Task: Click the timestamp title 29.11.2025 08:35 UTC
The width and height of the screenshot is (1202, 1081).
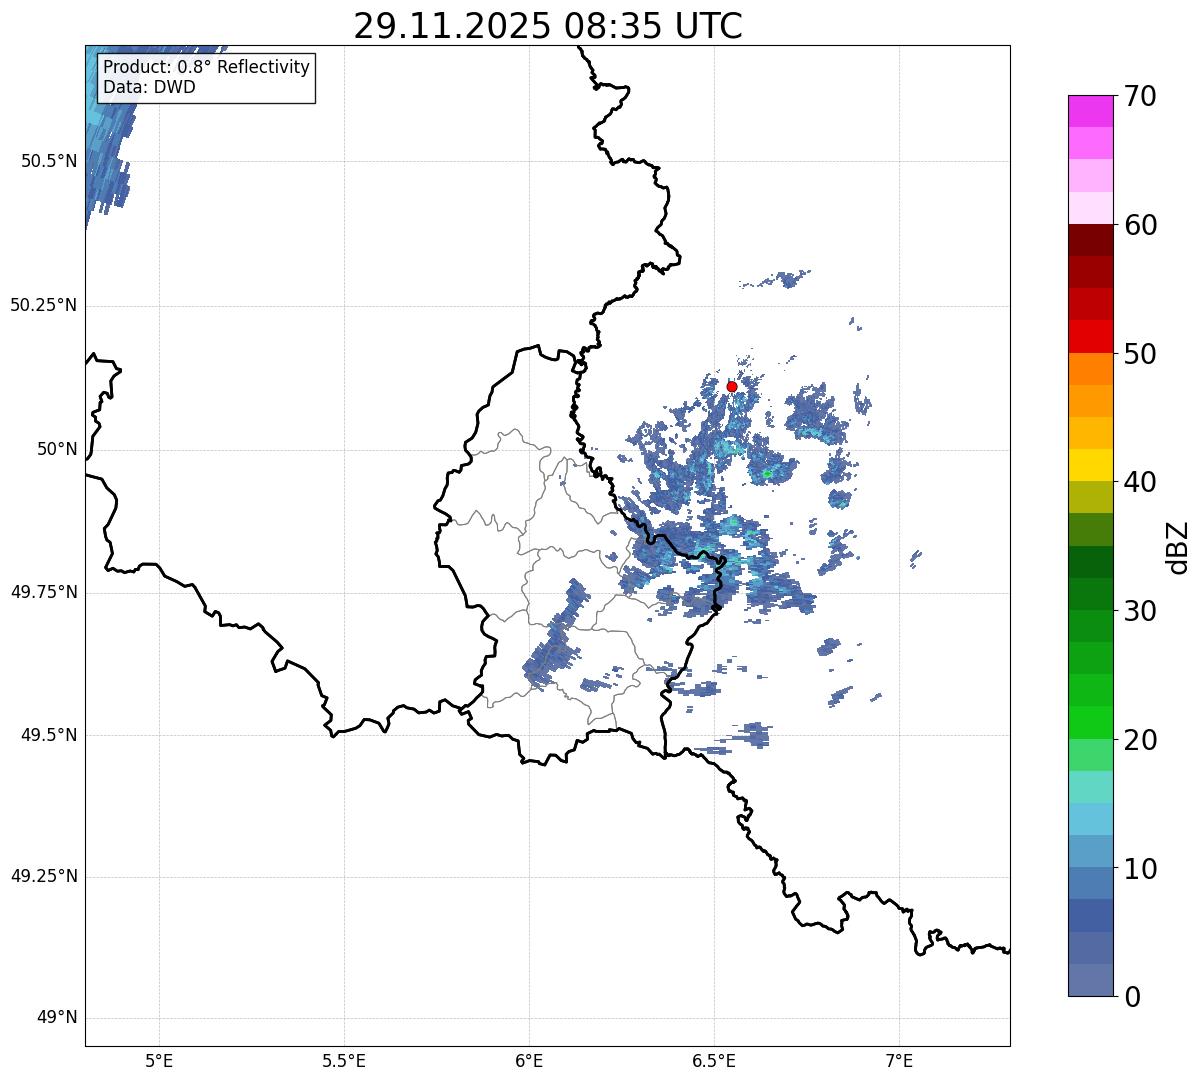Action: [x=547, y=26]
